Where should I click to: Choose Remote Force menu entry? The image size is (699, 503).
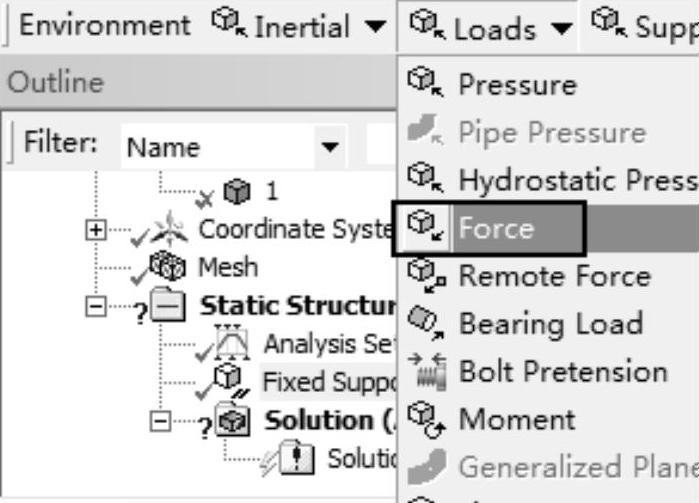(554, 276)
